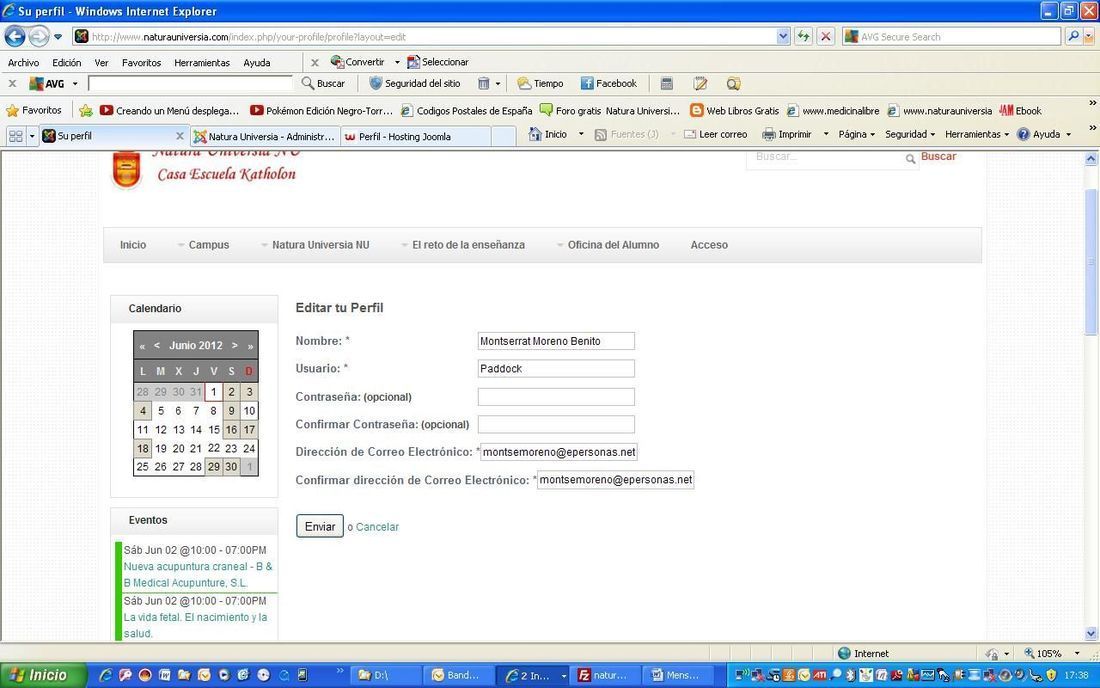Open the Windows Inicio start button
The width and height of the screenshot is (1100, 688).
(x=43, y=675)
